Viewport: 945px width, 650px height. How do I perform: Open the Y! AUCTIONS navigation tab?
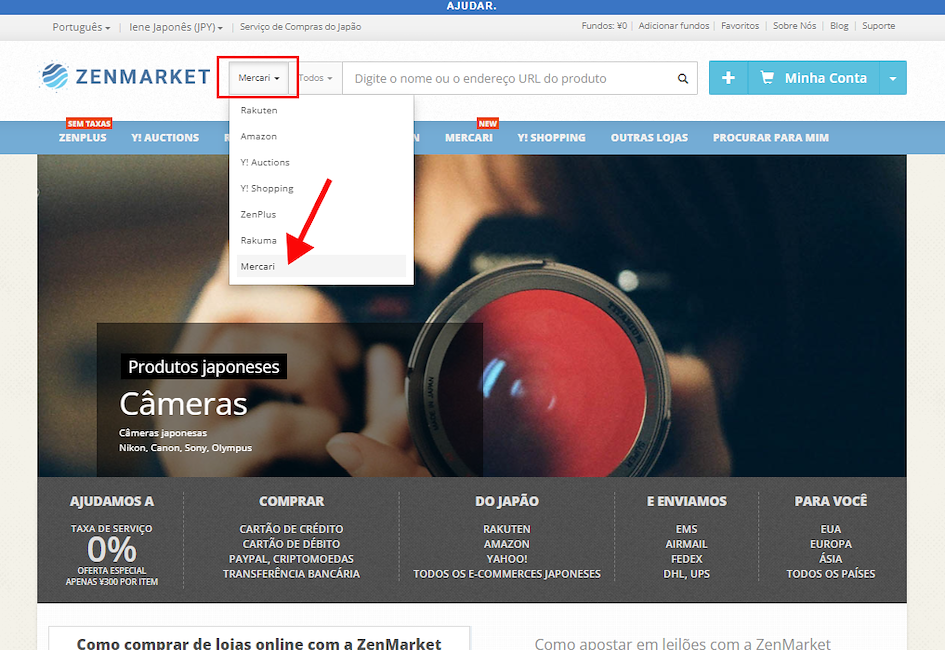[x=165, y=137]
